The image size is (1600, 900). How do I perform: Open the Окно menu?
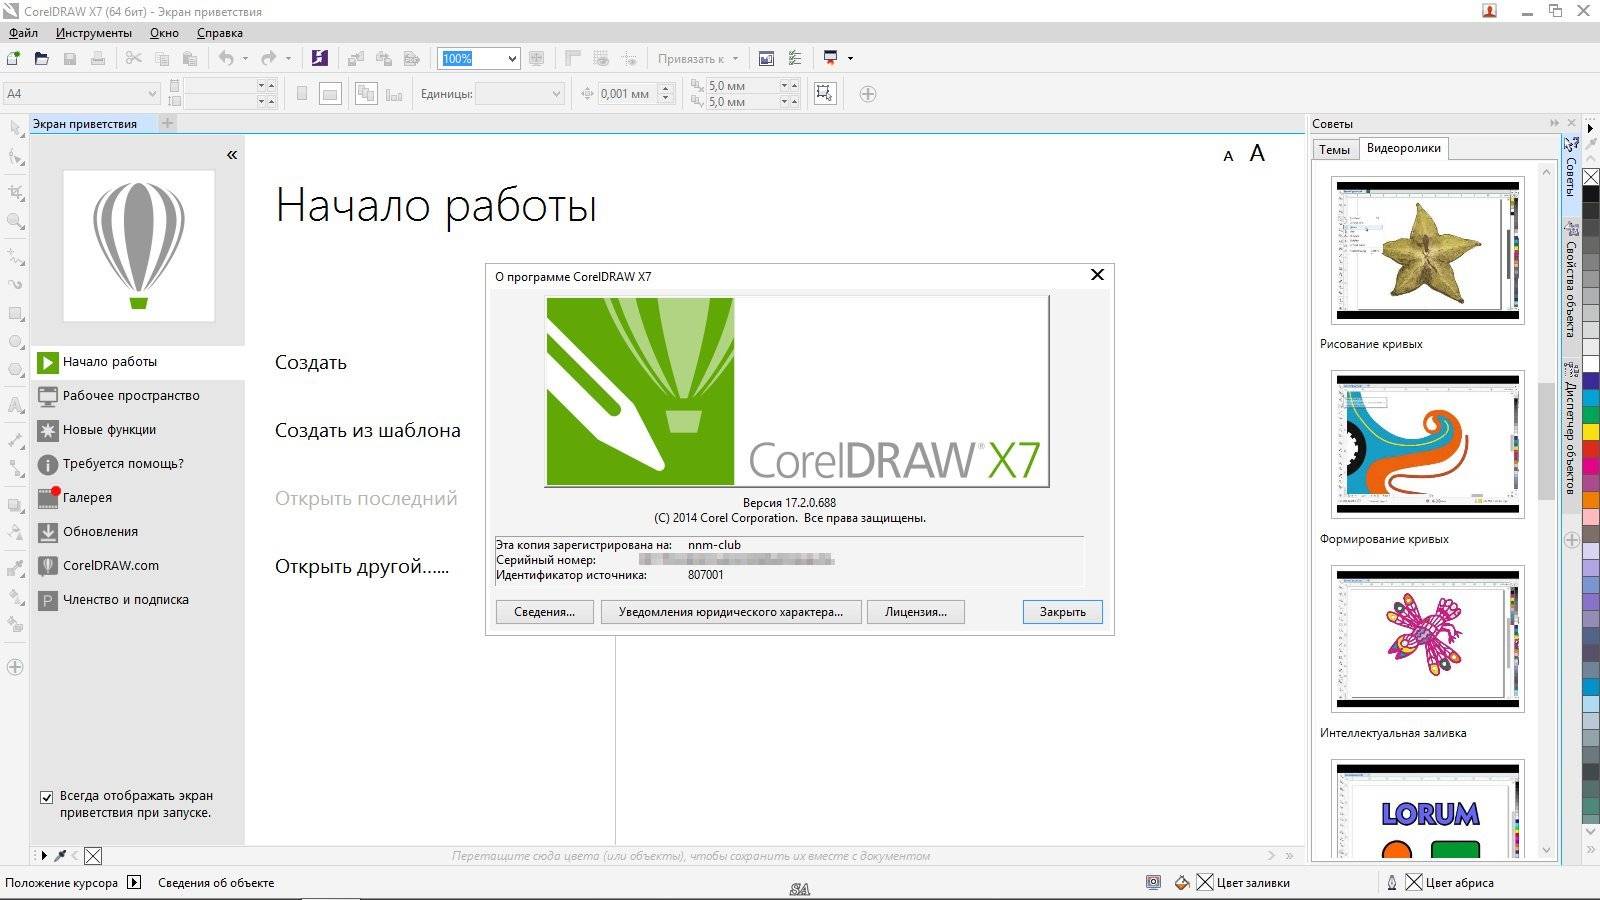tap(164, 33)
